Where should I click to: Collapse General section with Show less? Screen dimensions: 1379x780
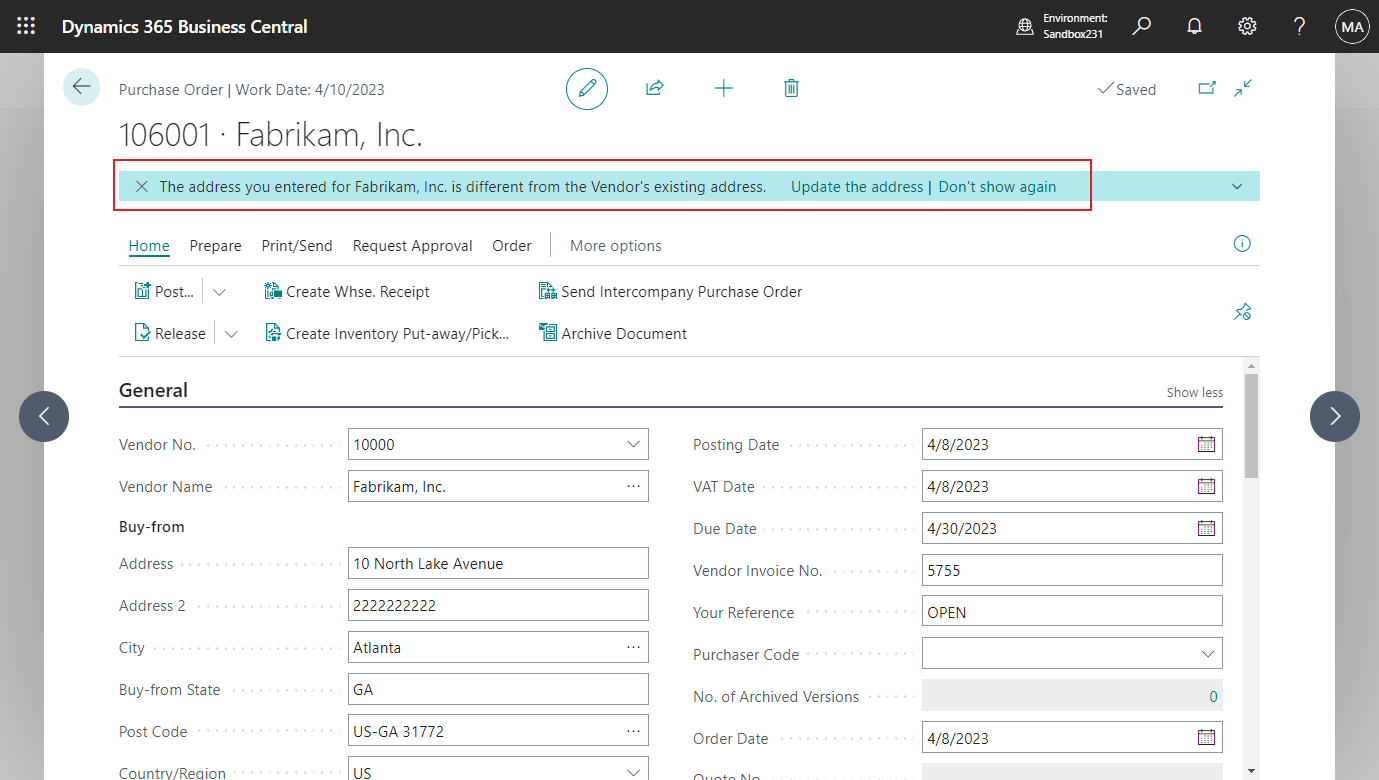pos(1194,392)
